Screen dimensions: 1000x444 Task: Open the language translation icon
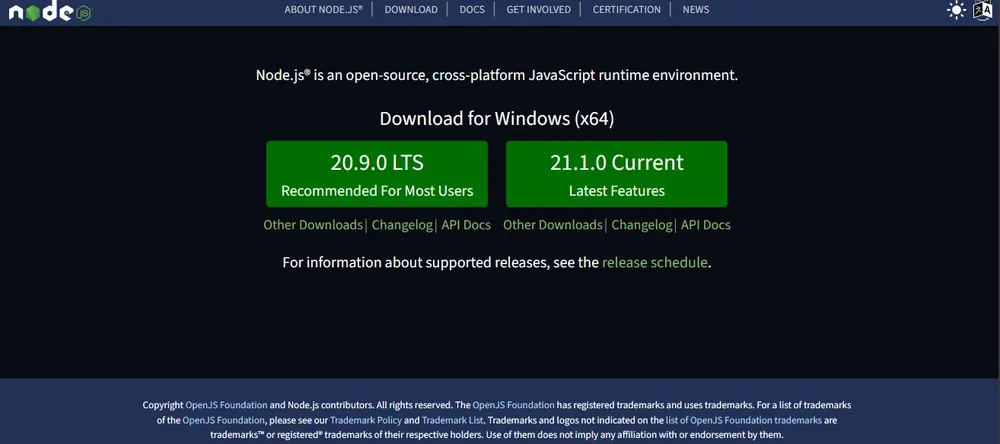click(x=983, y=11)
